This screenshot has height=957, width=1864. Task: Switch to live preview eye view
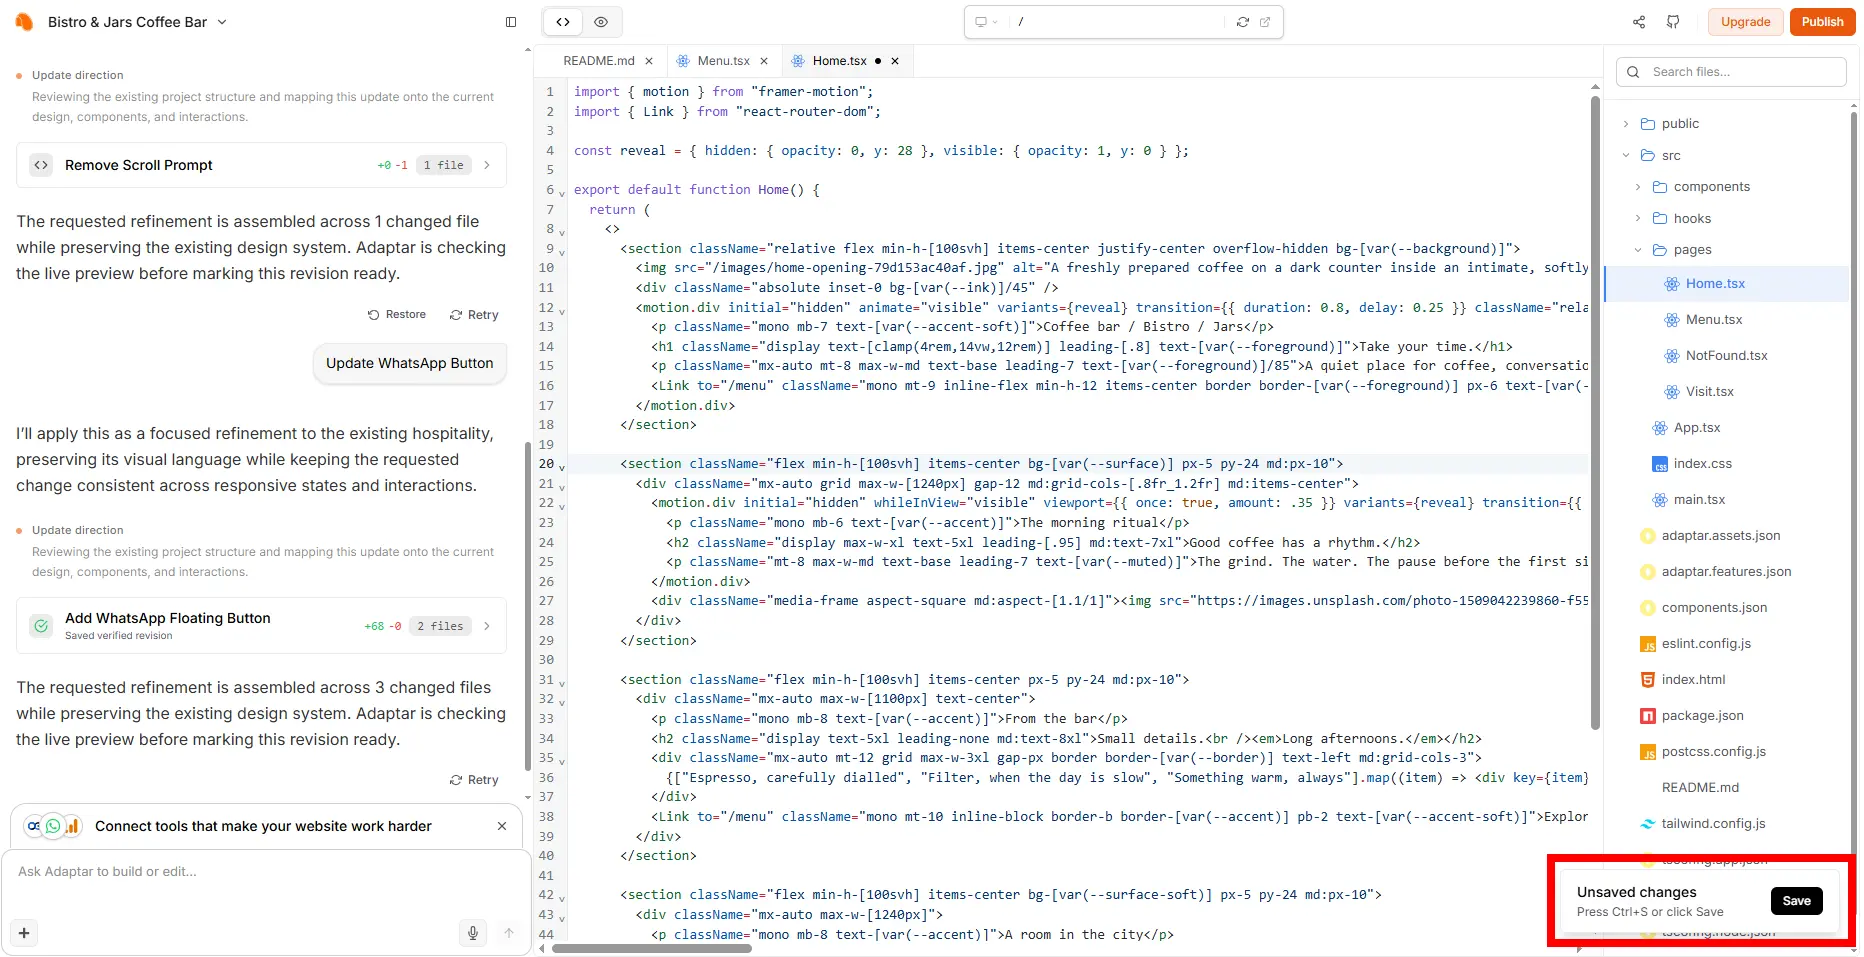coord(601,22)
